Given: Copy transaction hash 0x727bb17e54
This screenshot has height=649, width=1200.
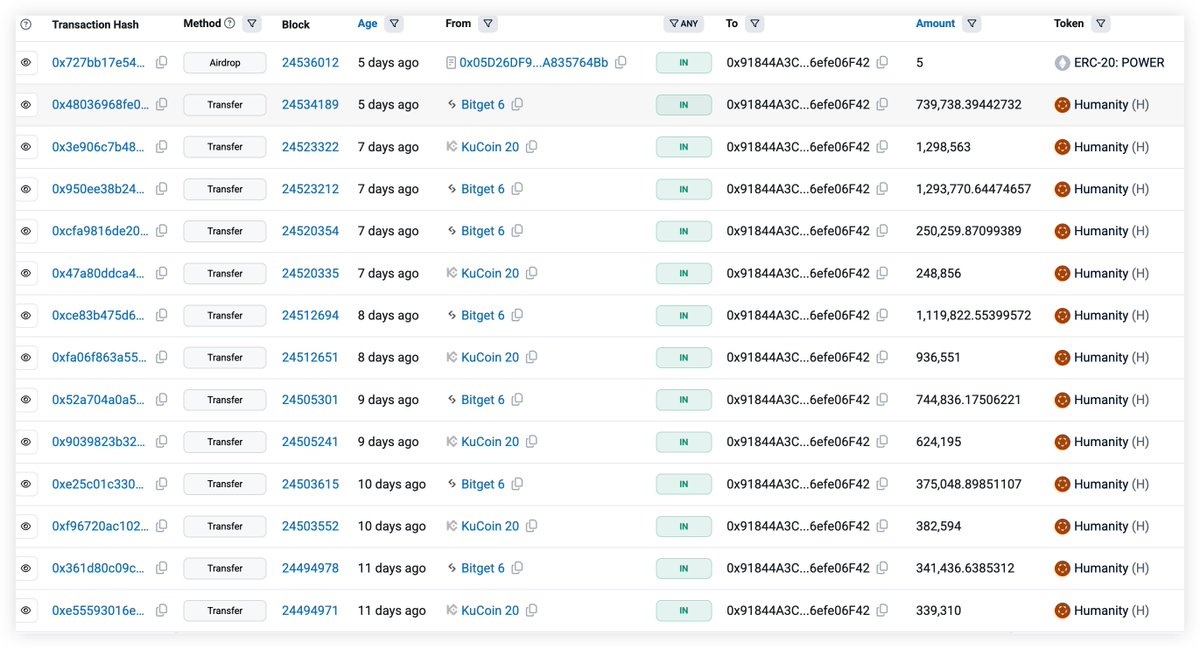Looking at the screenshot, I should pos(162,62).
